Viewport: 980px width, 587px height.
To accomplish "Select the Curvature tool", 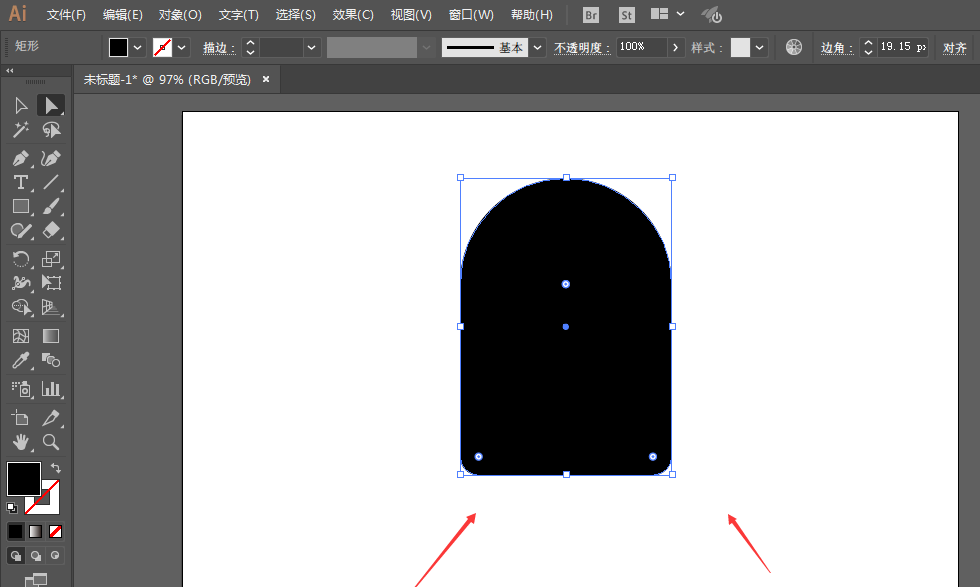I will click(51, 158).
